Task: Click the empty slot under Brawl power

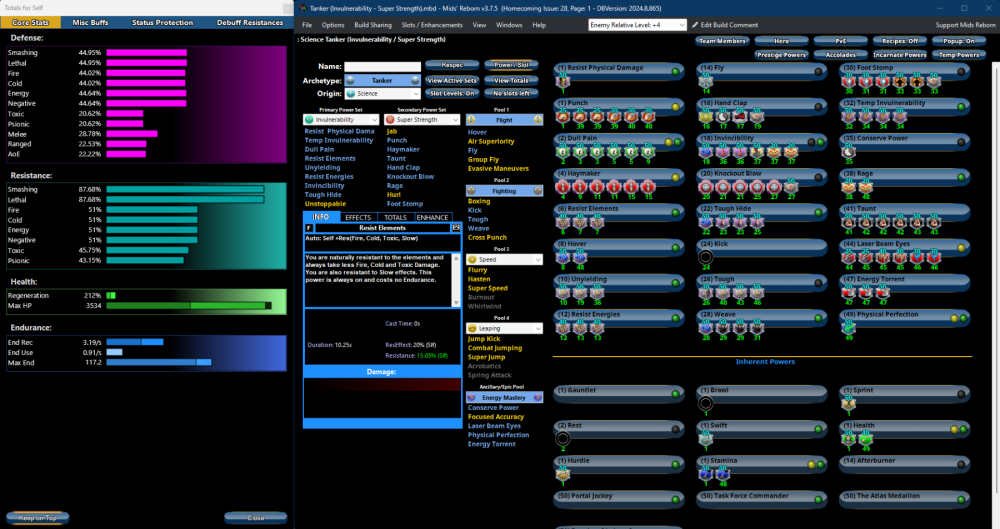Action: click(x=706, y=403)
